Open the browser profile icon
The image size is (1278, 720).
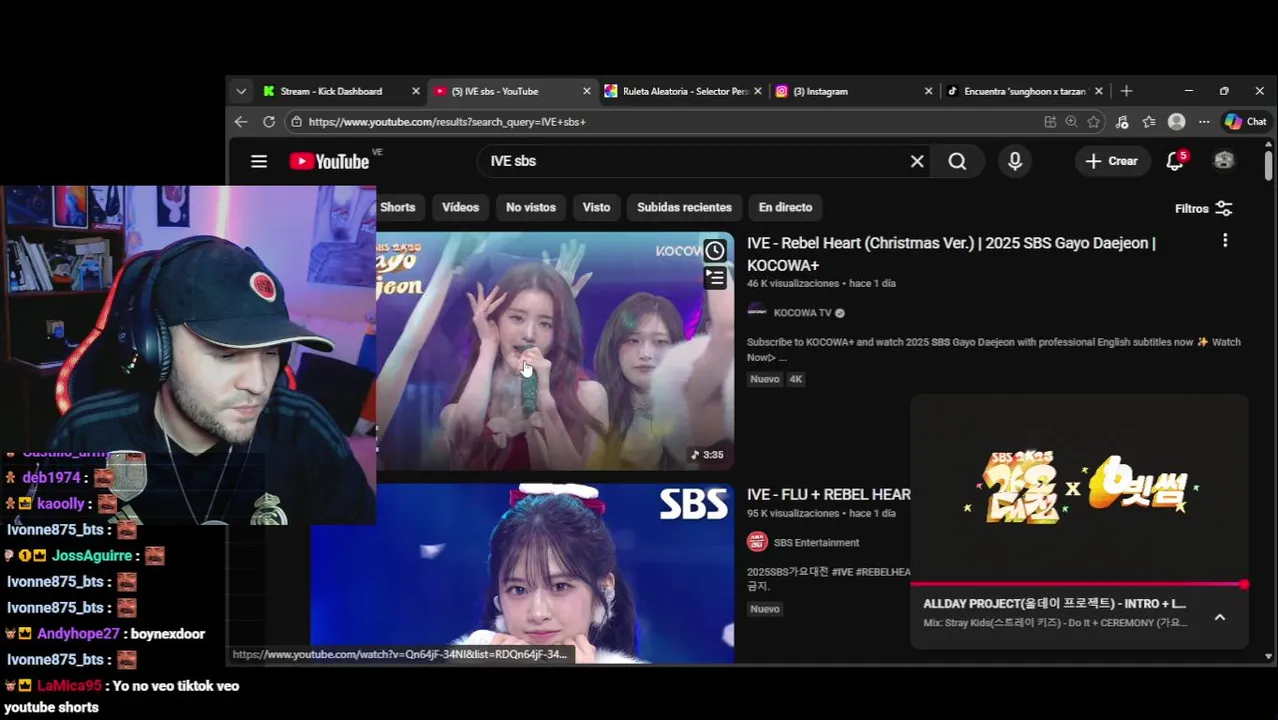click(x=1177, y=121)
